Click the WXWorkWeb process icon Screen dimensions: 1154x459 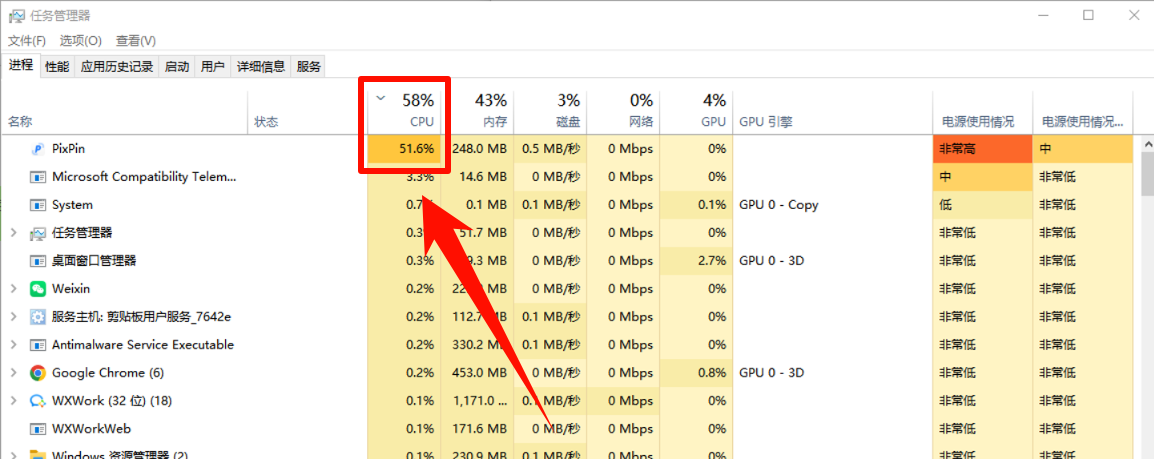(37, 429)
